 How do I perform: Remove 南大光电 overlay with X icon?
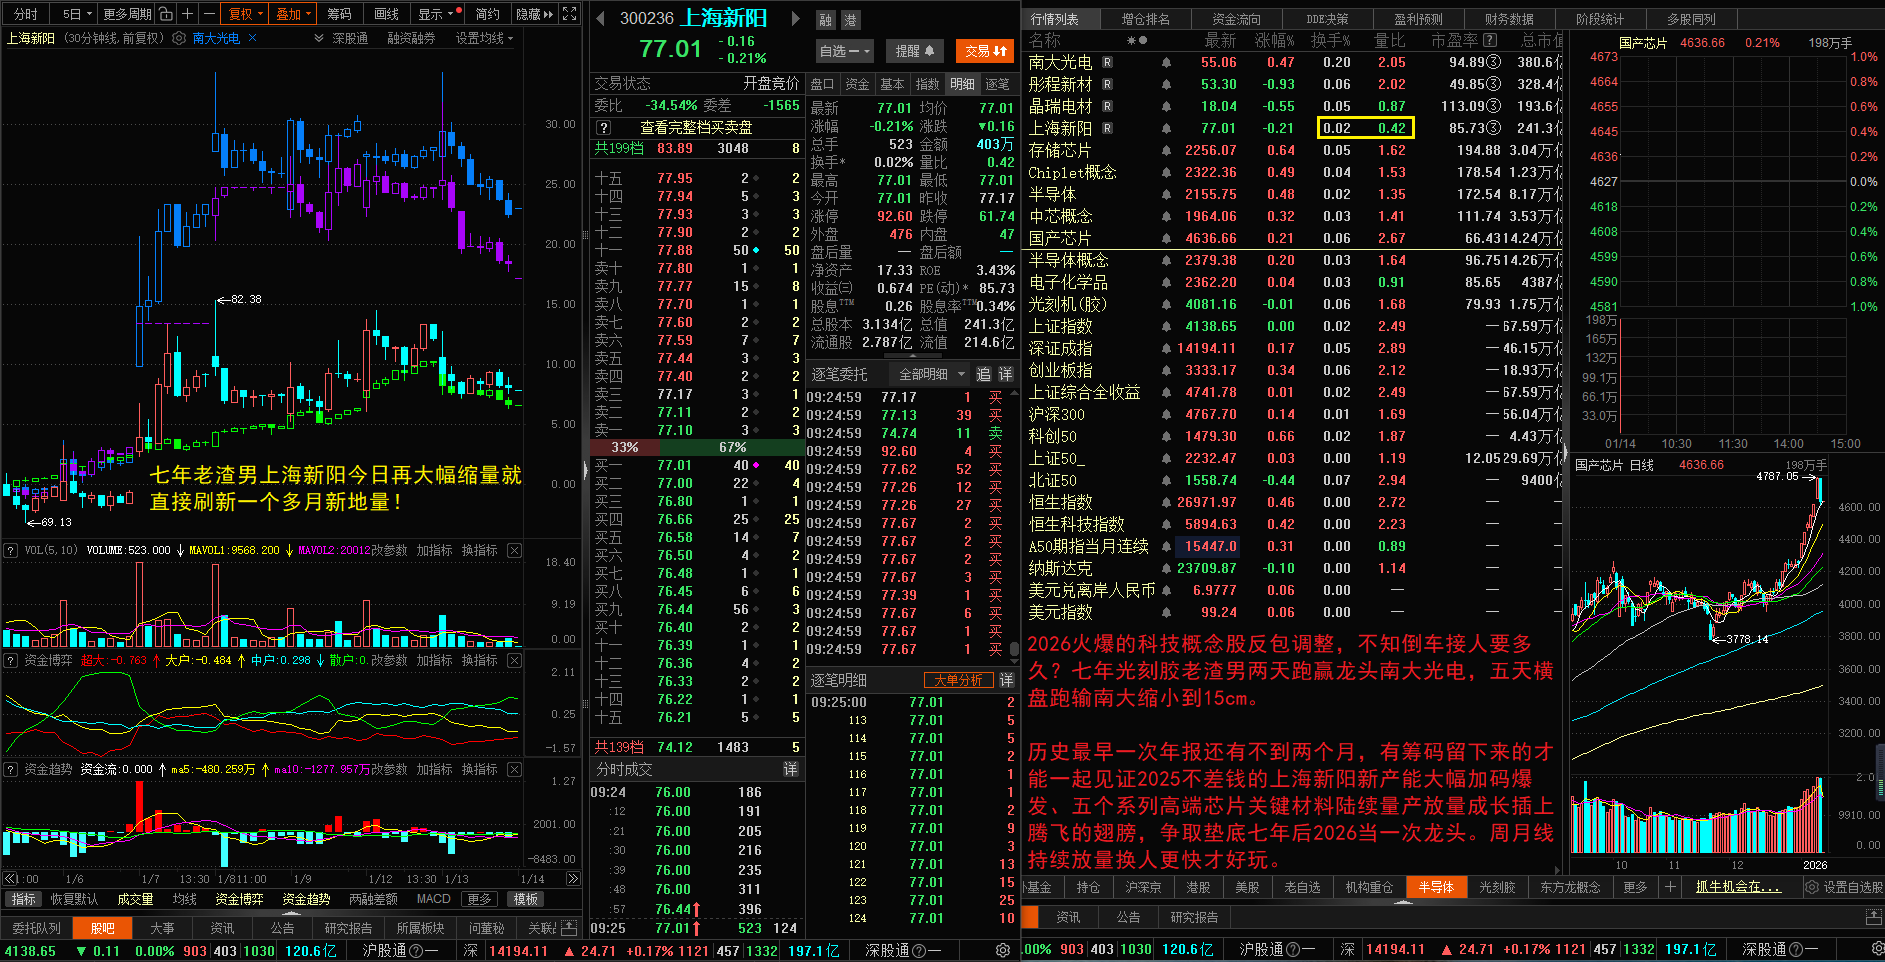coord(252,38)
